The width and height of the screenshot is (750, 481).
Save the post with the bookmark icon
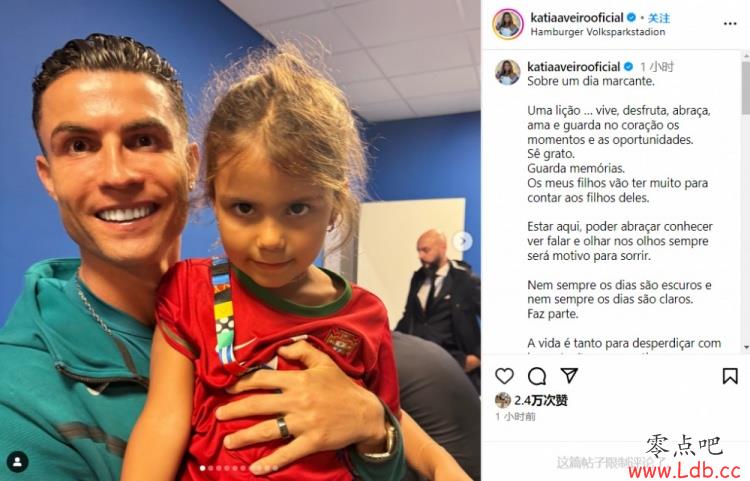(730, 376)
